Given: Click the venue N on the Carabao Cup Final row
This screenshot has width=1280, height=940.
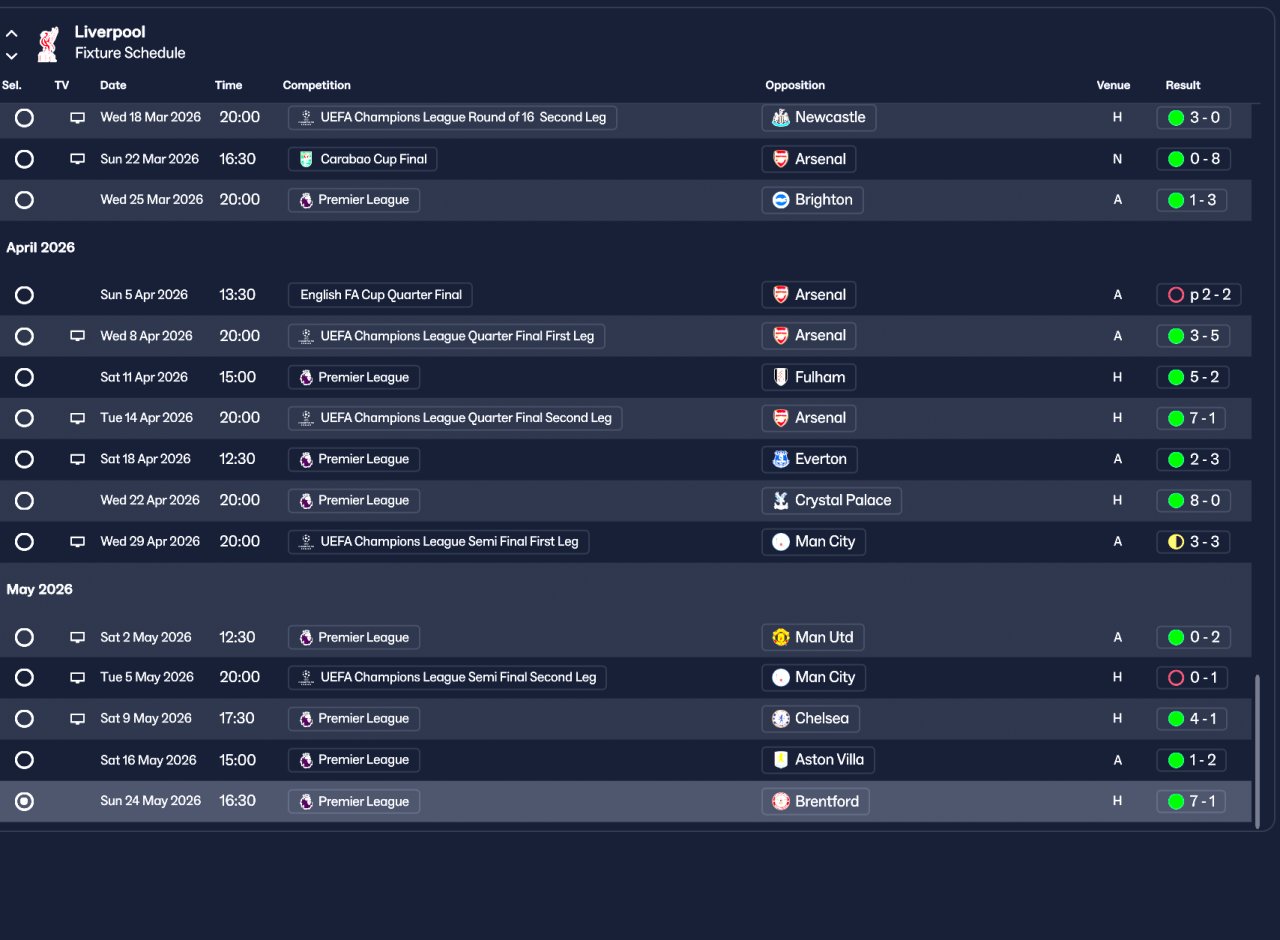Looking at the screenshot, I should pyautogui.click(x=1117, y=159).
